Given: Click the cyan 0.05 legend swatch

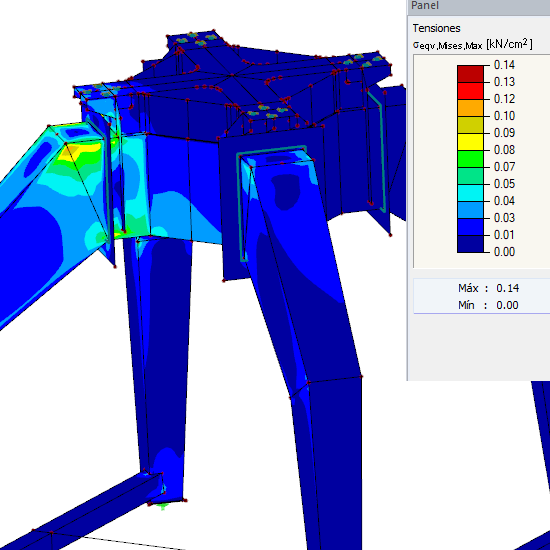Looking at the screenshot, I should click(x=470, y=193).
